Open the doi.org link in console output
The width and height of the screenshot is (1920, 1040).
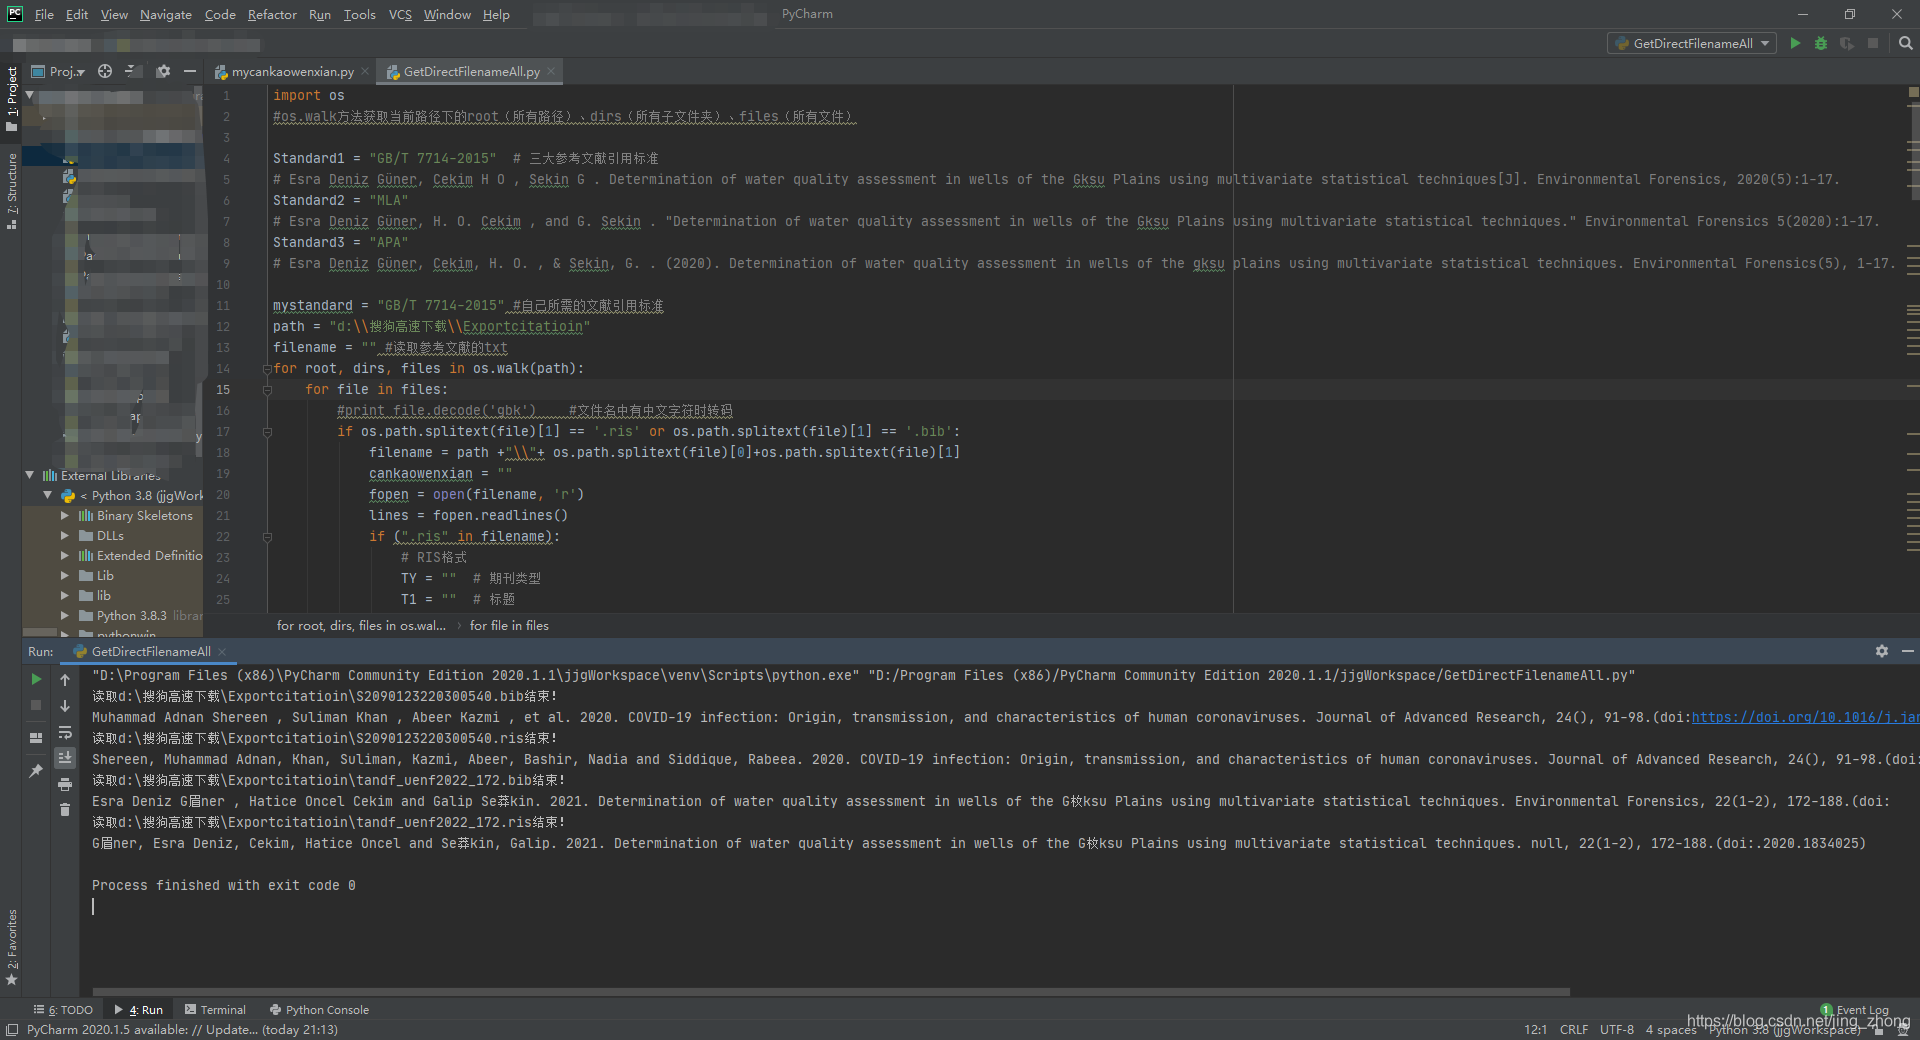1804,717
